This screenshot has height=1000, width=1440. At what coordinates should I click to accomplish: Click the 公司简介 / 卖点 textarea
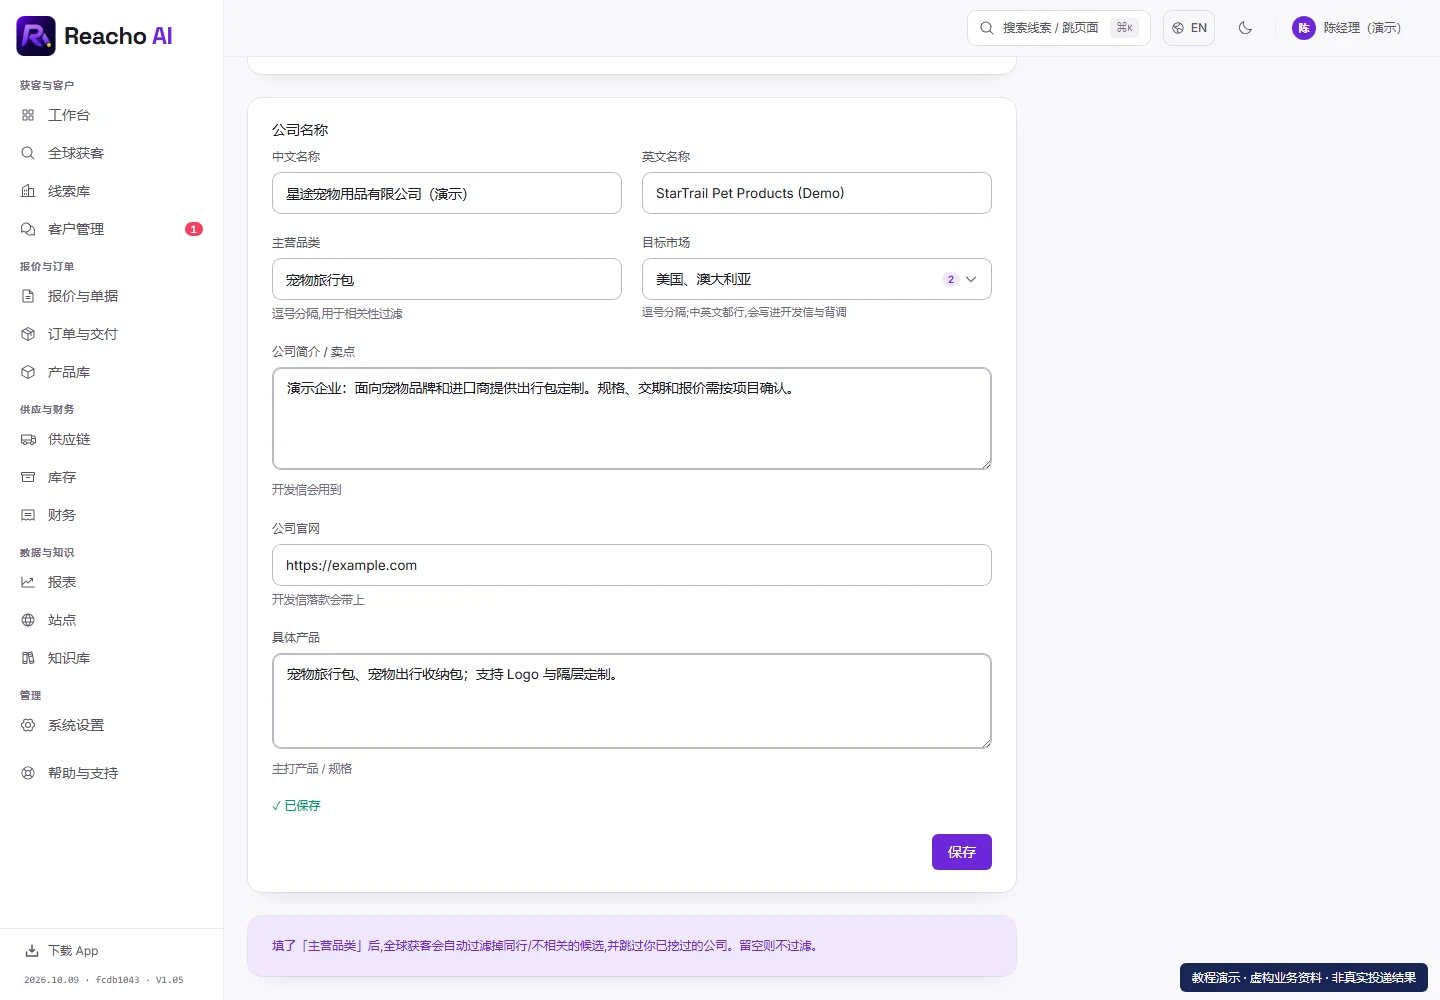632,418
